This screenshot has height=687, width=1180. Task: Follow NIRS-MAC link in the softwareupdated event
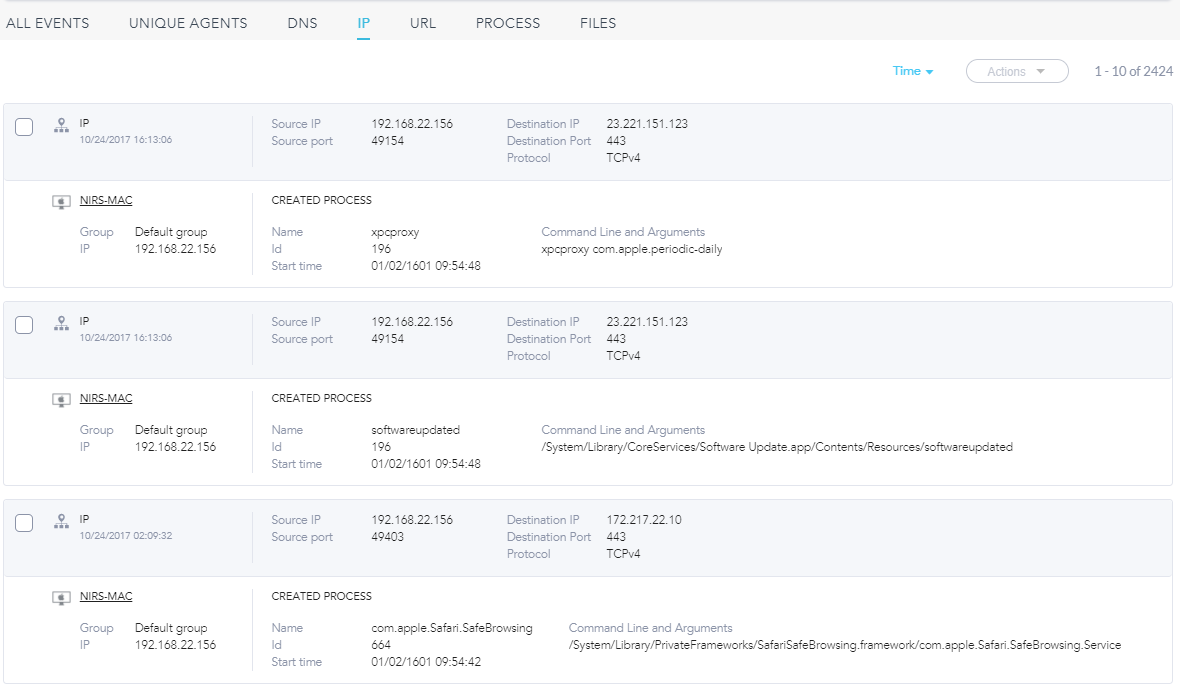click(106, 398)
